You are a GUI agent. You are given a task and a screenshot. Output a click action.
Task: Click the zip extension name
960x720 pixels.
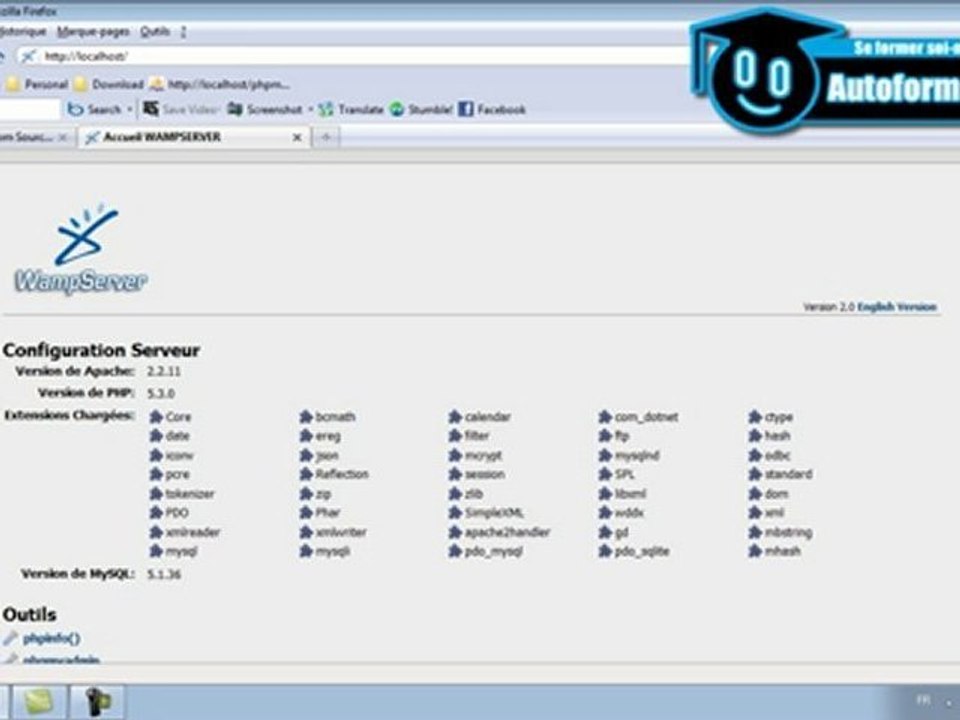point(323,494)
